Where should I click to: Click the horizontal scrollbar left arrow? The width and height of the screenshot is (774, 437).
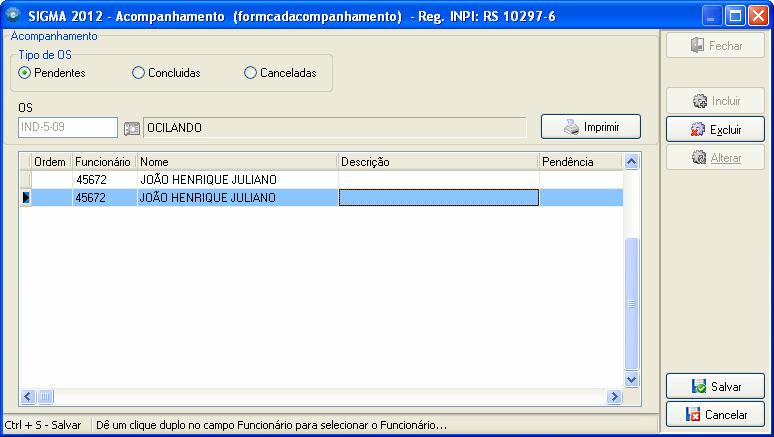point(28,397)
